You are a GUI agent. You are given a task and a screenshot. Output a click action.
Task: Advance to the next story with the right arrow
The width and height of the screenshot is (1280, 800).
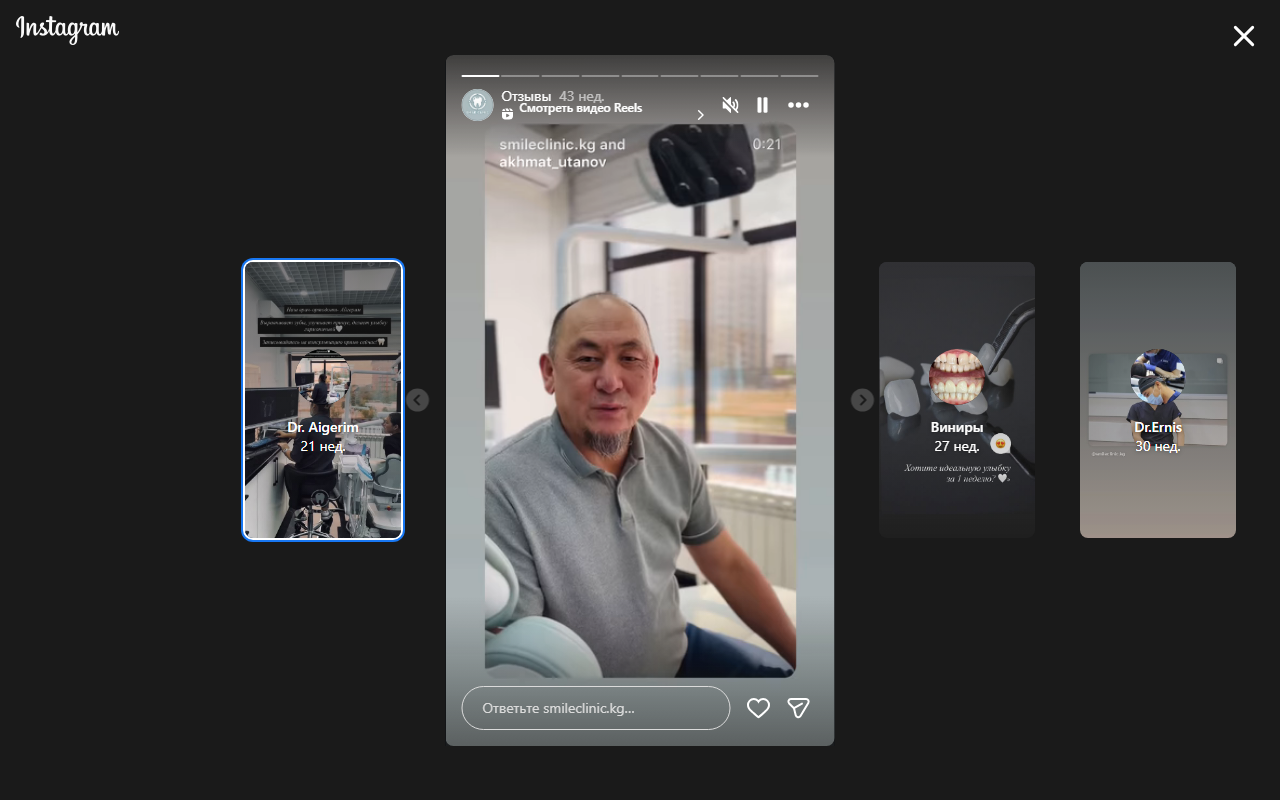861,399
